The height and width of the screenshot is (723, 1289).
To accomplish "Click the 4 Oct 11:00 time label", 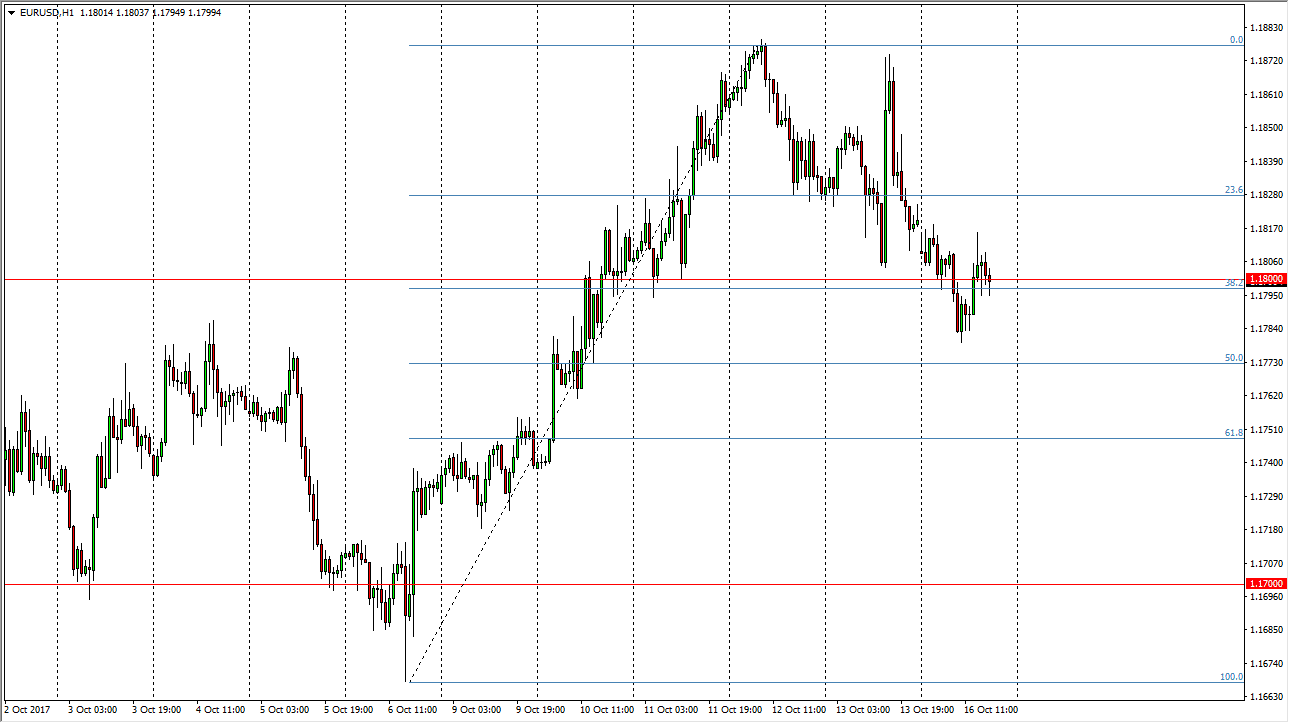I will tap(221, 709).
